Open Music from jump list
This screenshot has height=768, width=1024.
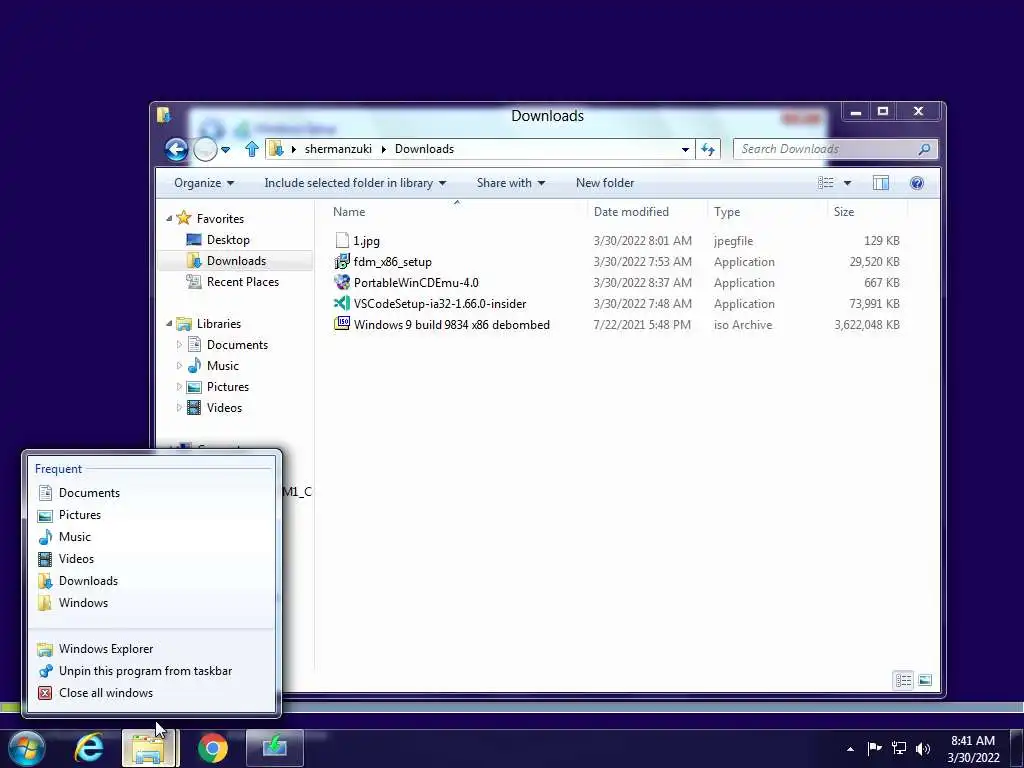(152, 537)
